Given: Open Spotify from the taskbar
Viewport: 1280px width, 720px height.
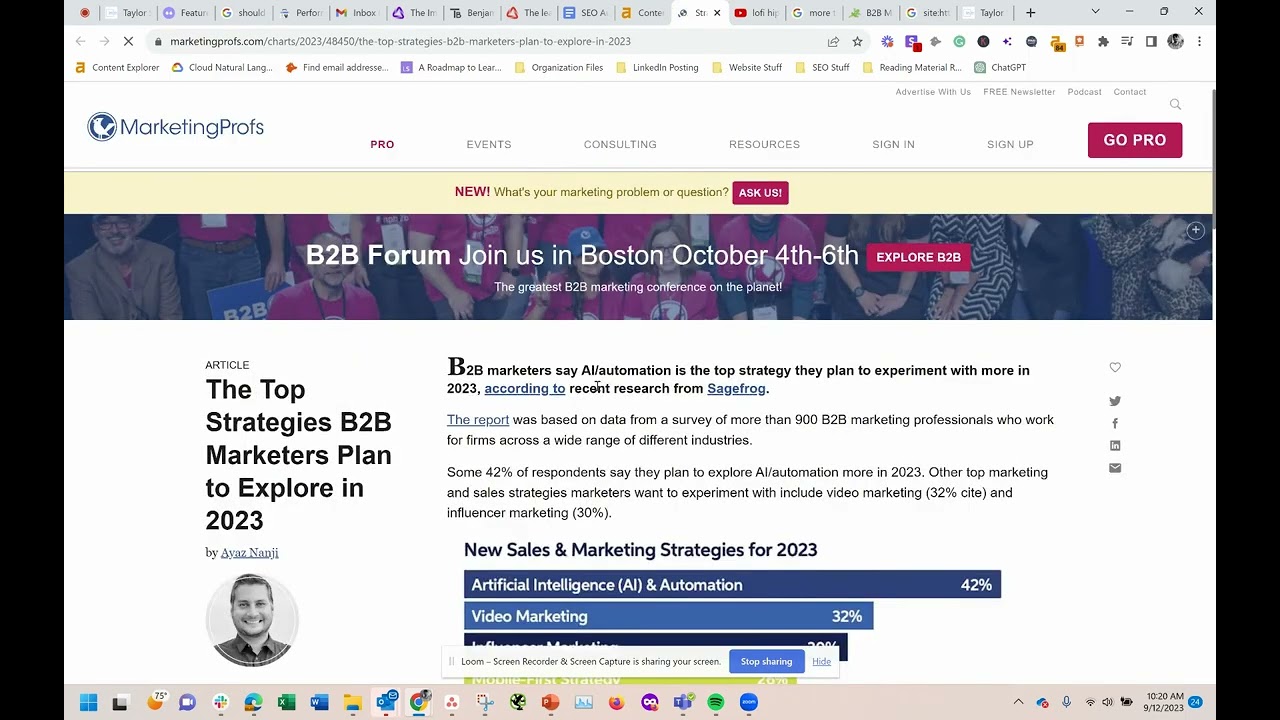Looking at the screenshot, I should tap(715, 703).
